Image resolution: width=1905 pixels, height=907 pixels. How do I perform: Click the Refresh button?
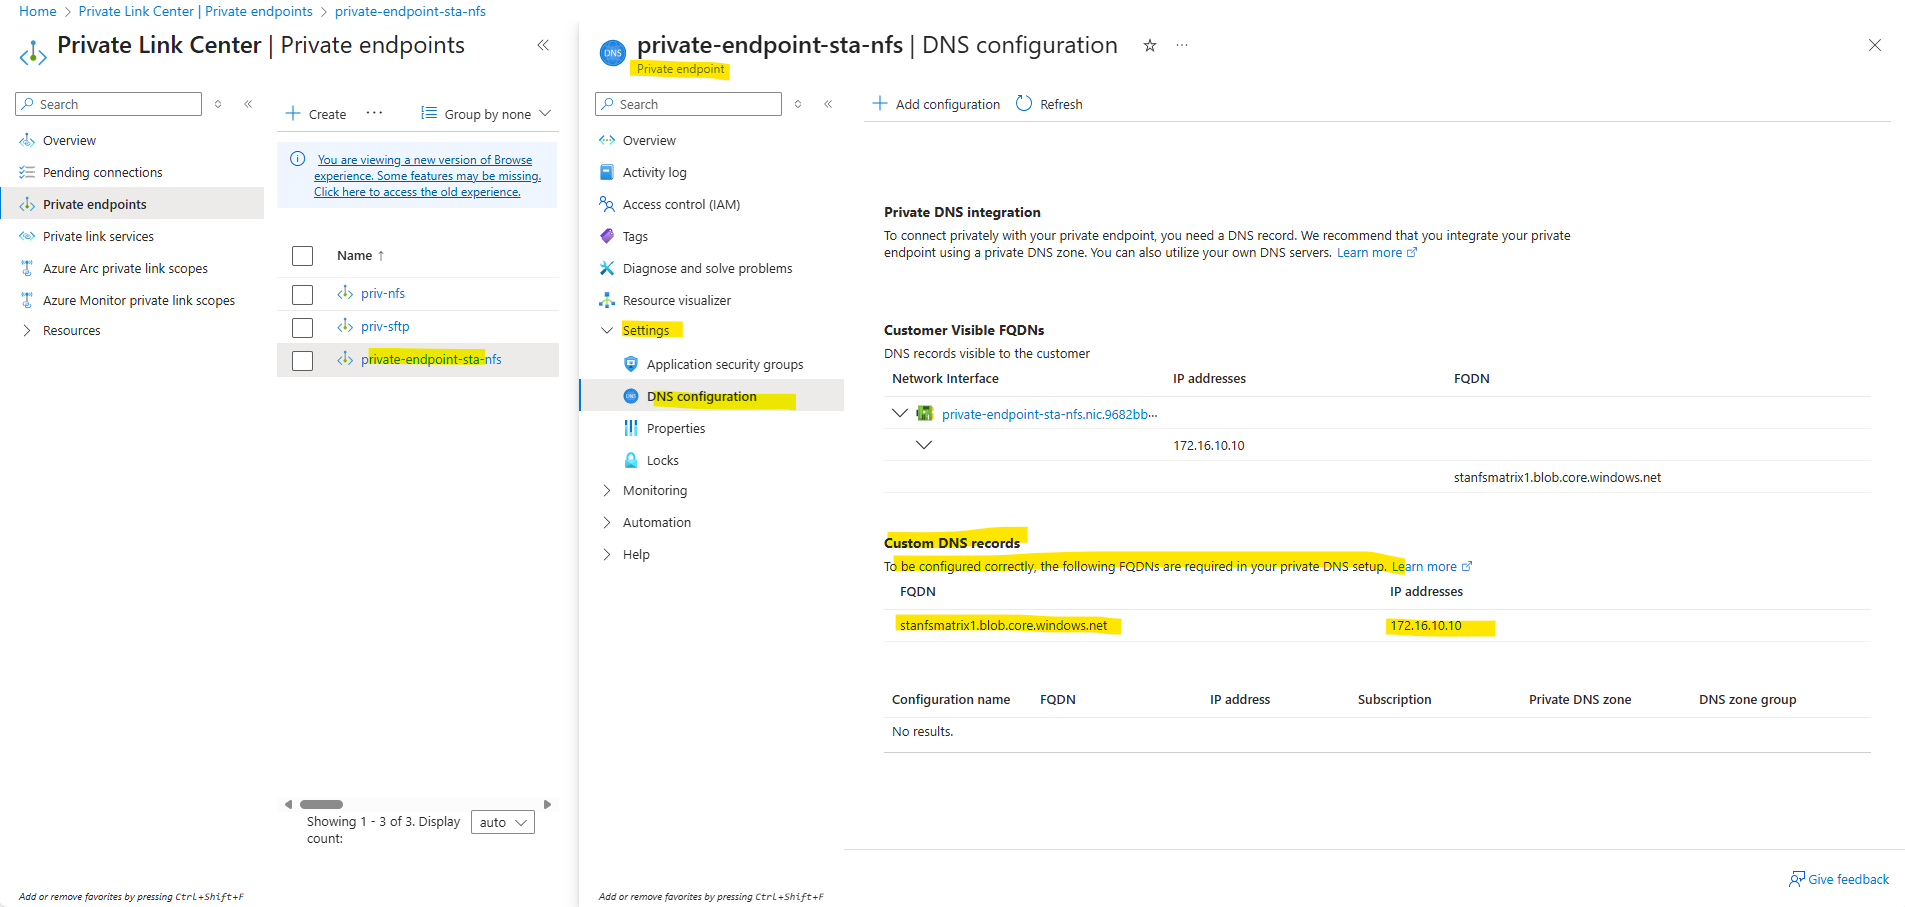point(1049,104)
